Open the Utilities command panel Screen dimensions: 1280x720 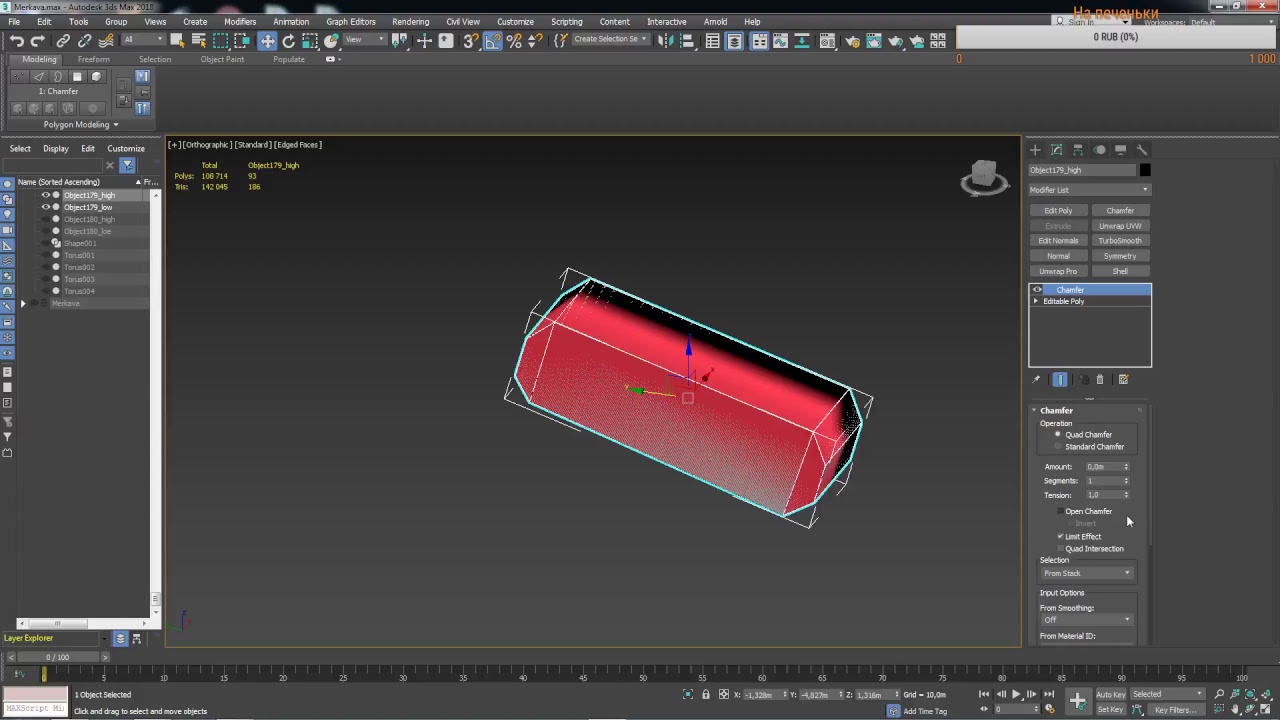click(x=1142, y=150)
